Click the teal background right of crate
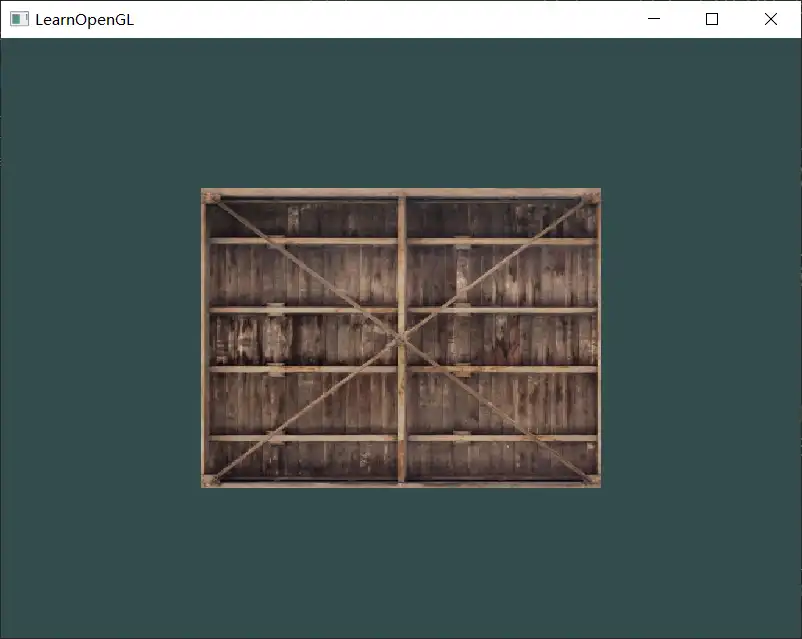Screen dimensions: 802x639 [x=700, y=340]
